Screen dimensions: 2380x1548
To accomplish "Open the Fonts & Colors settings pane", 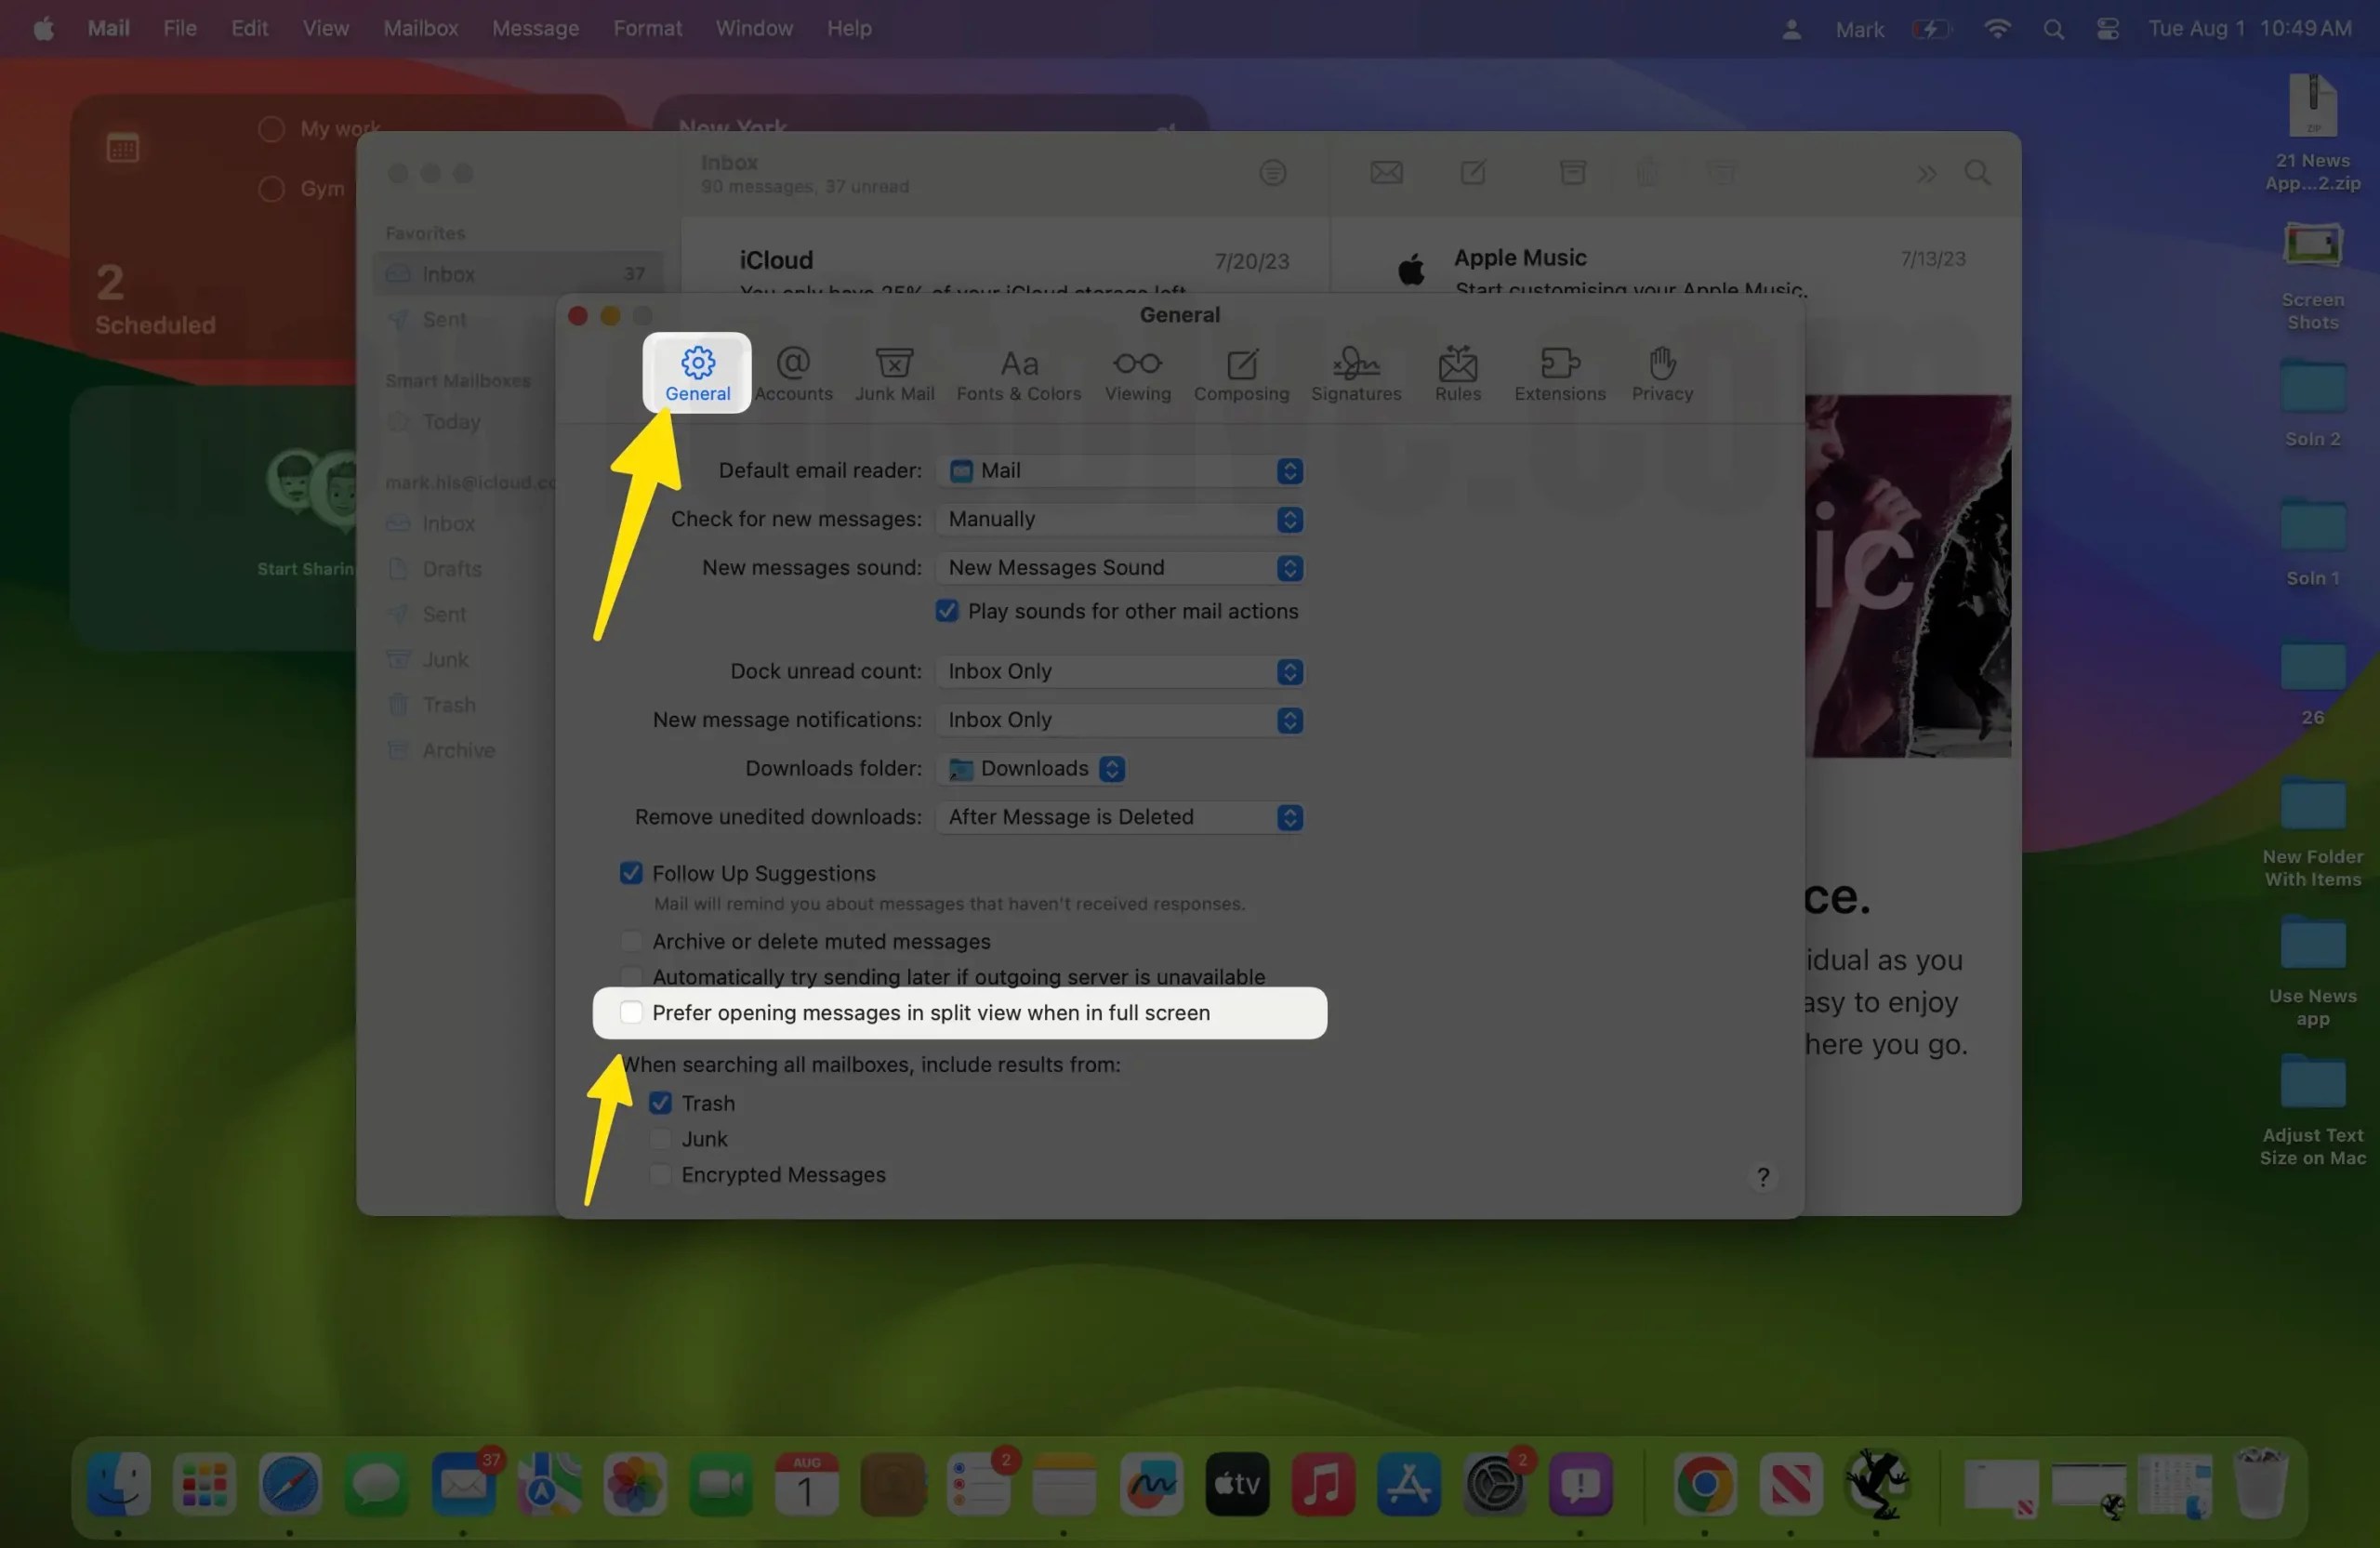I will tap(1018, 373).
